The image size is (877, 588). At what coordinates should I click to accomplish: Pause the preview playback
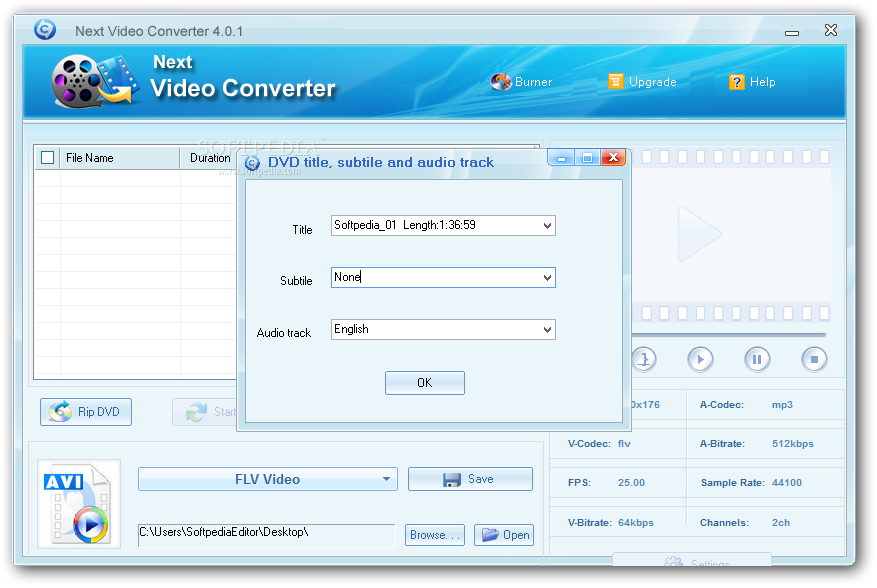757,359
